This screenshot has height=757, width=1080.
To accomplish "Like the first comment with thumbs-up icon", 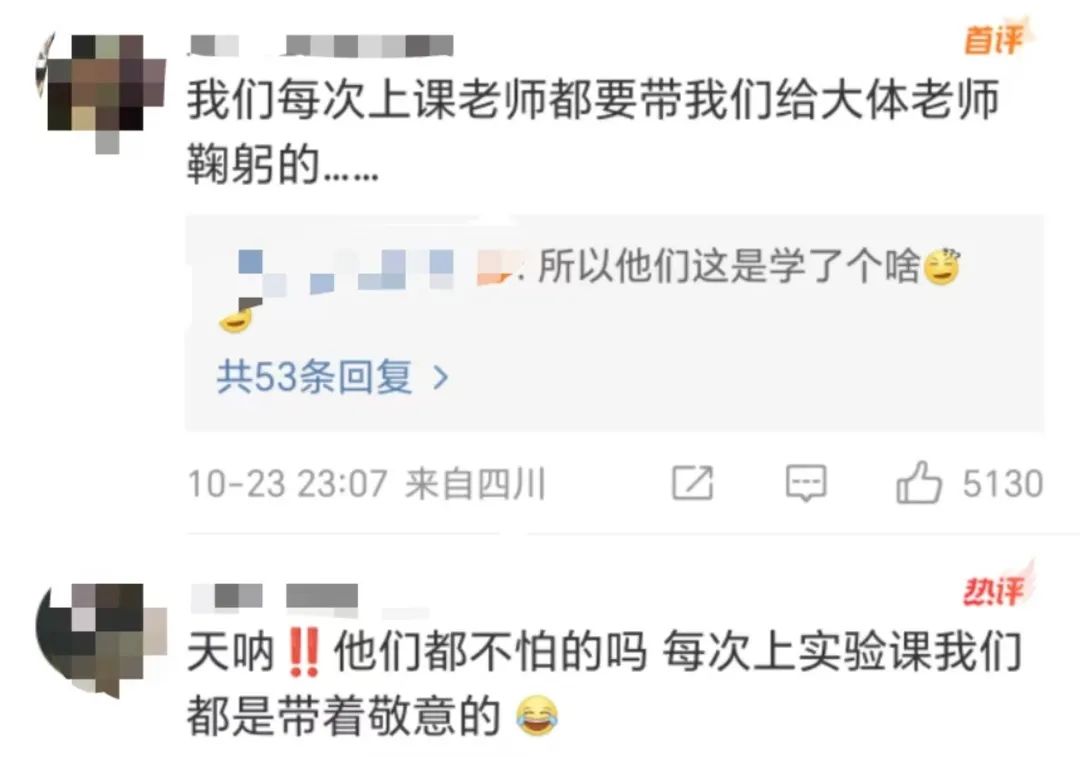I will coord(918,482).
